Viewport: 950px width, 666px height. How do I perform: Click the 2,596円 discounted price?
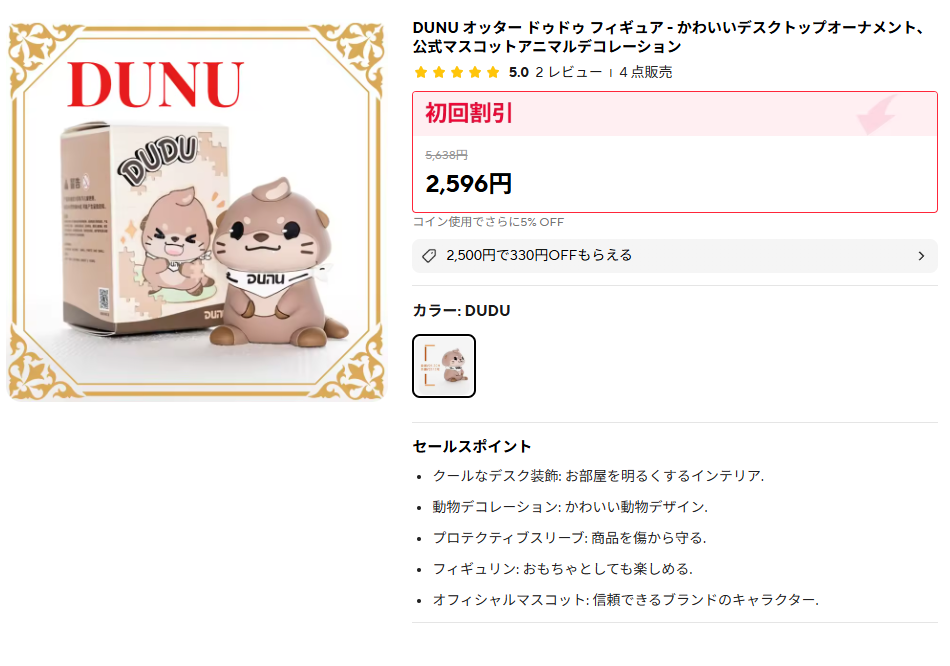[x=469, y=184]
